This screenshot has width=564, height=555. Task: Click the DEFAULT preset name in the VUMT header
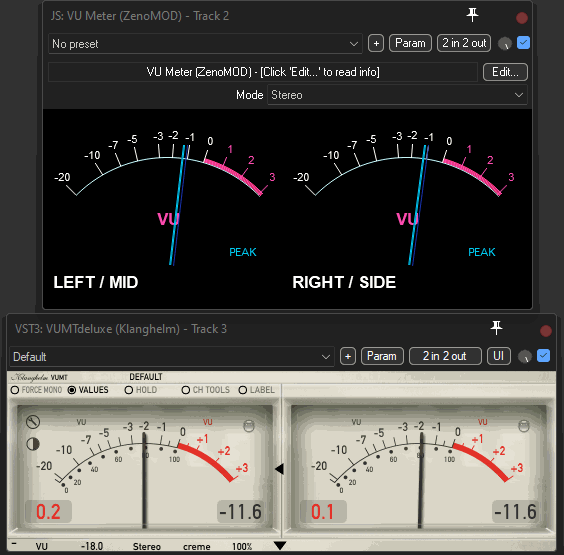[146, 377]
